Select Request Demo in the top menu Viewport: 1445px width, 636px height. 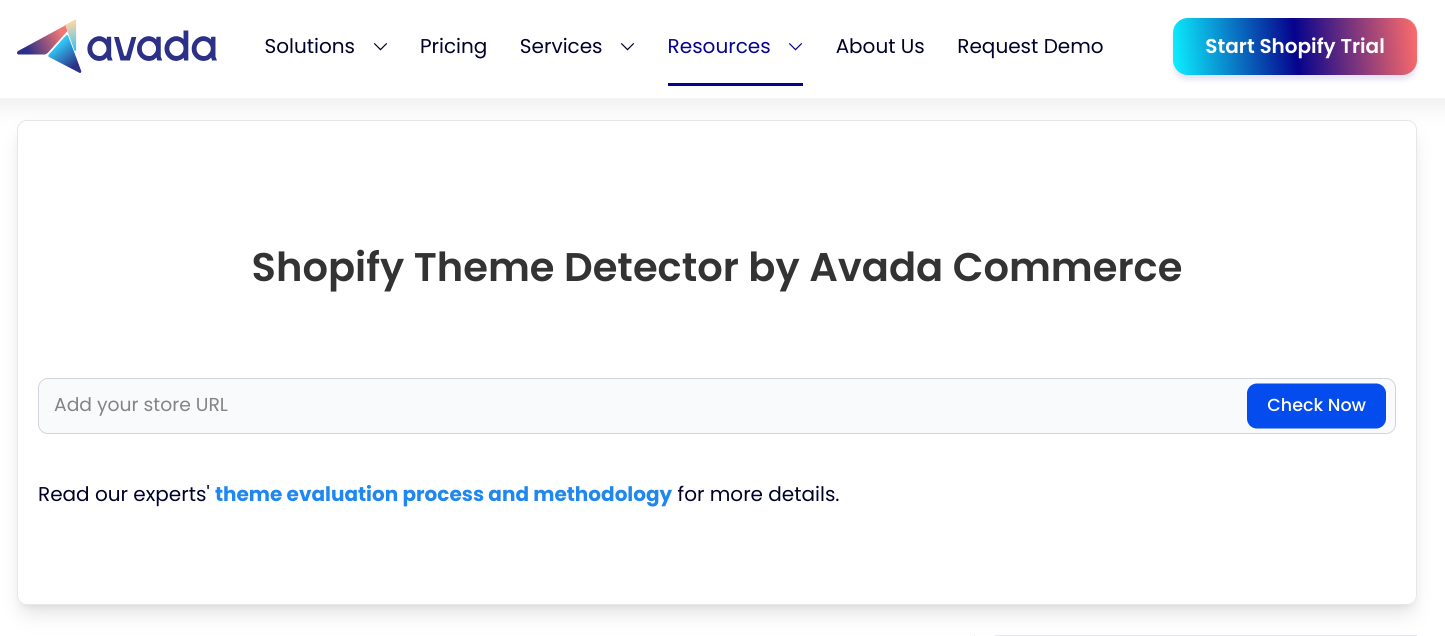tap(1030, 46)
